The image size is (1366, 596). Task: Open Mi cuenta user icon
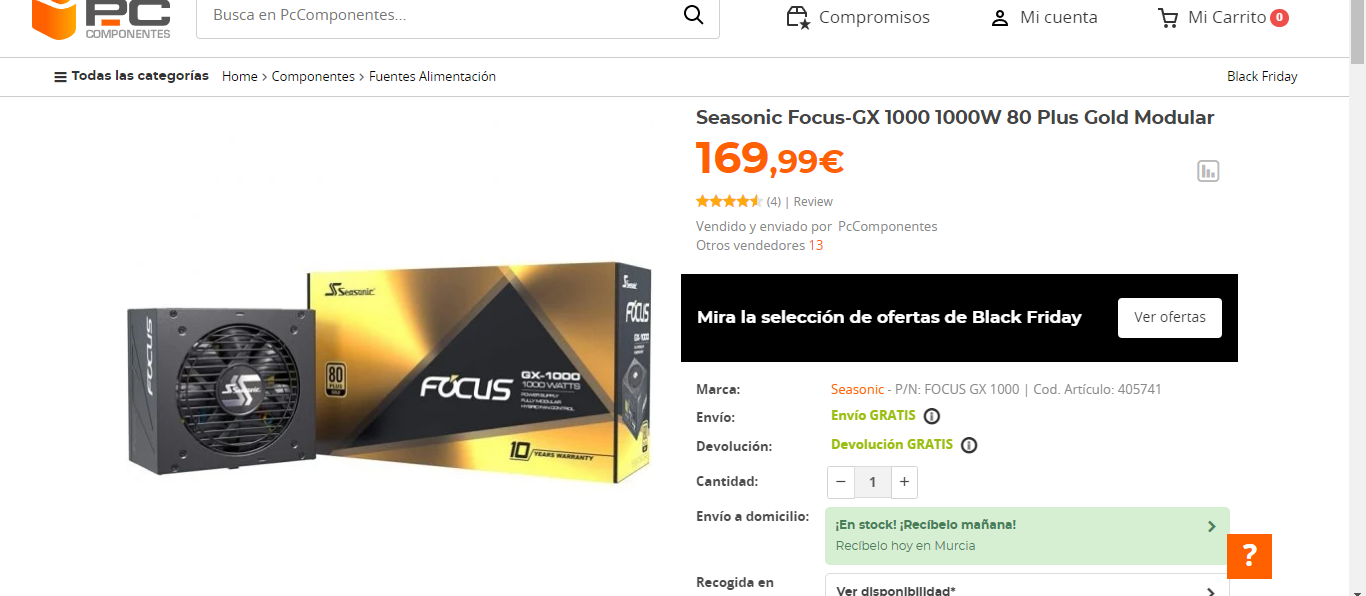coord(999,18)
